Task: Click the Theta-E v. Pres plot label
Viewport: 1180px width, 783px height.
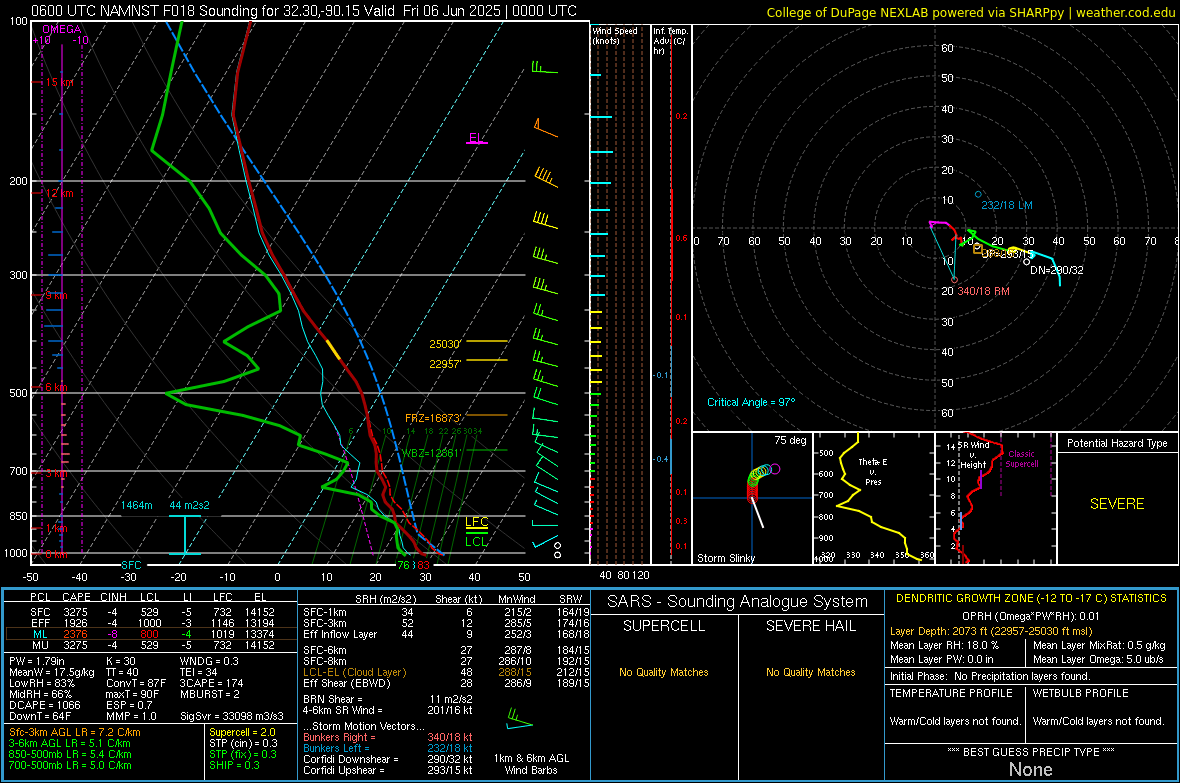Action: point(873,471)
